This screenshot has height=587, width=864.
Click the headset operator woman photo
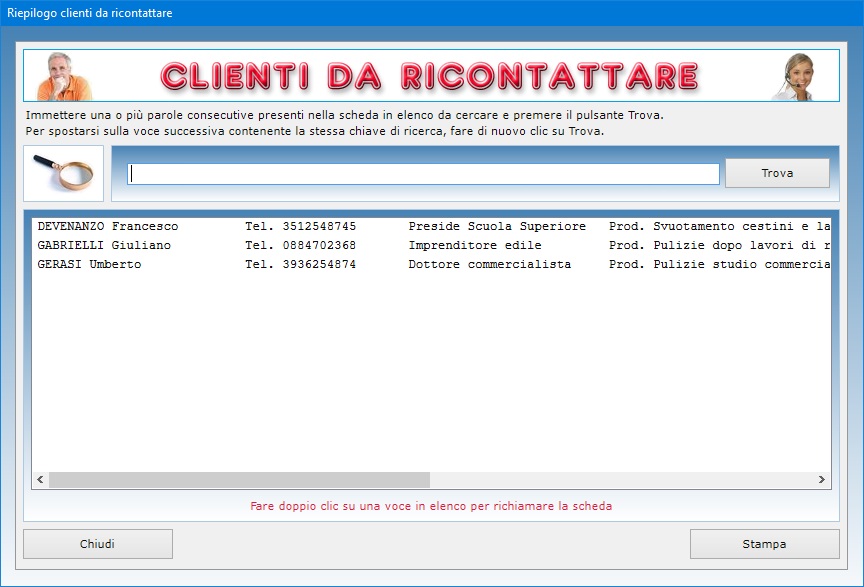[796, 77]
